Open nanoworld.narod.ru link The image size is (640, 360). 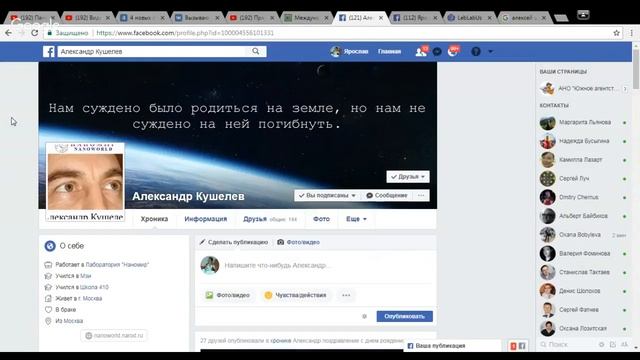coord(114,336)
